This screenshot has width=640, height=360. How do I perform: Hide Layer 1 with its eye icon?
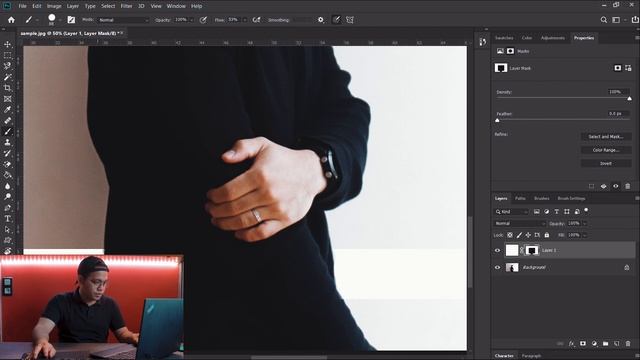tap(498, 250)
